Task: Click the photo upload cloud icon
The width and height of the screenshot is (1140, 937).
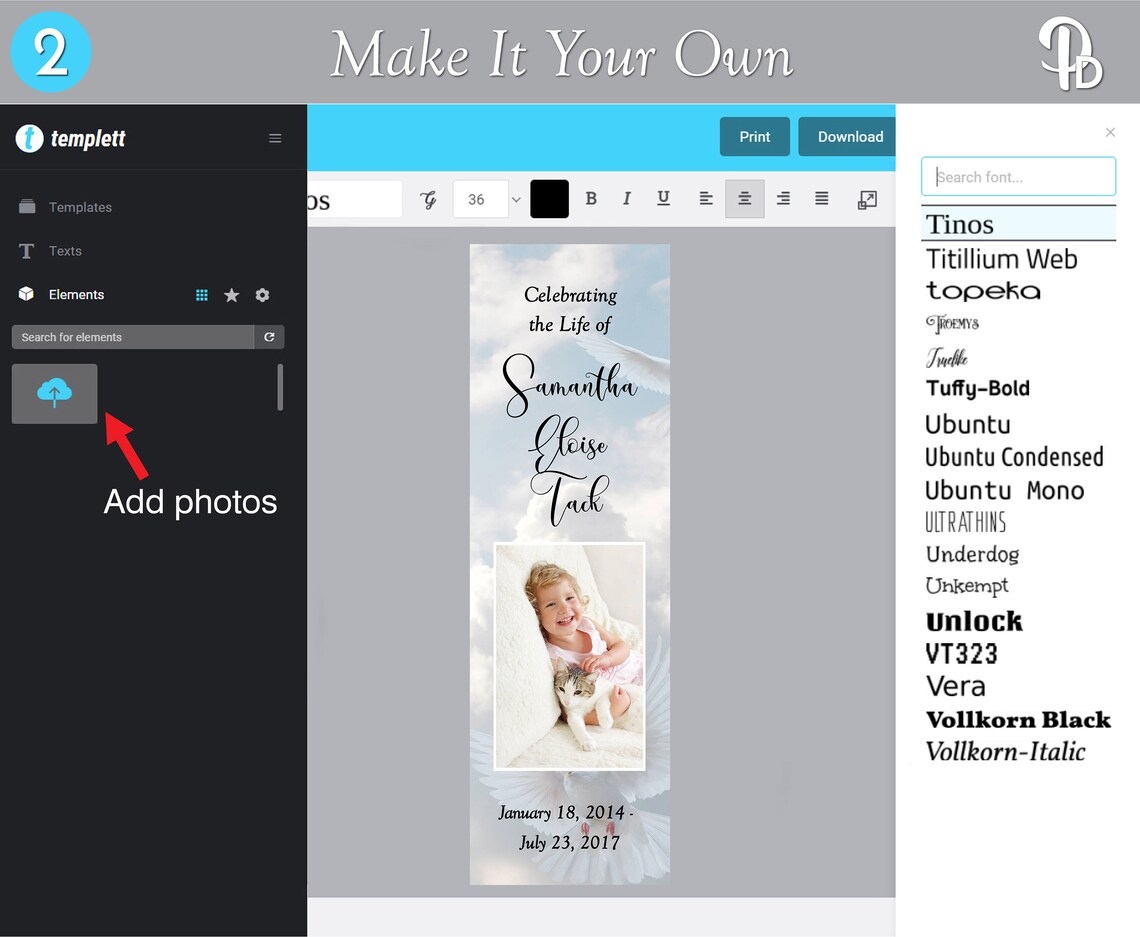Action: coord(54,393)
